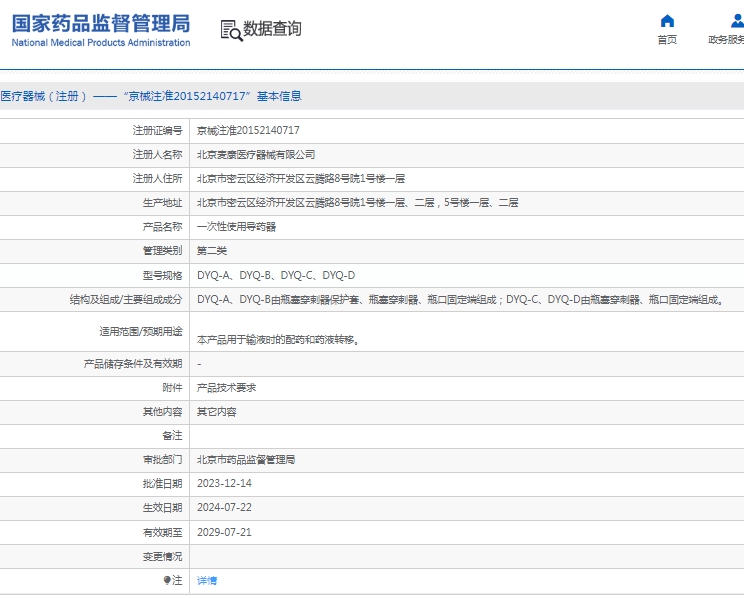Click effective date 2024-07-22
This screenshot has width=744, height=598.
[224, 507]
